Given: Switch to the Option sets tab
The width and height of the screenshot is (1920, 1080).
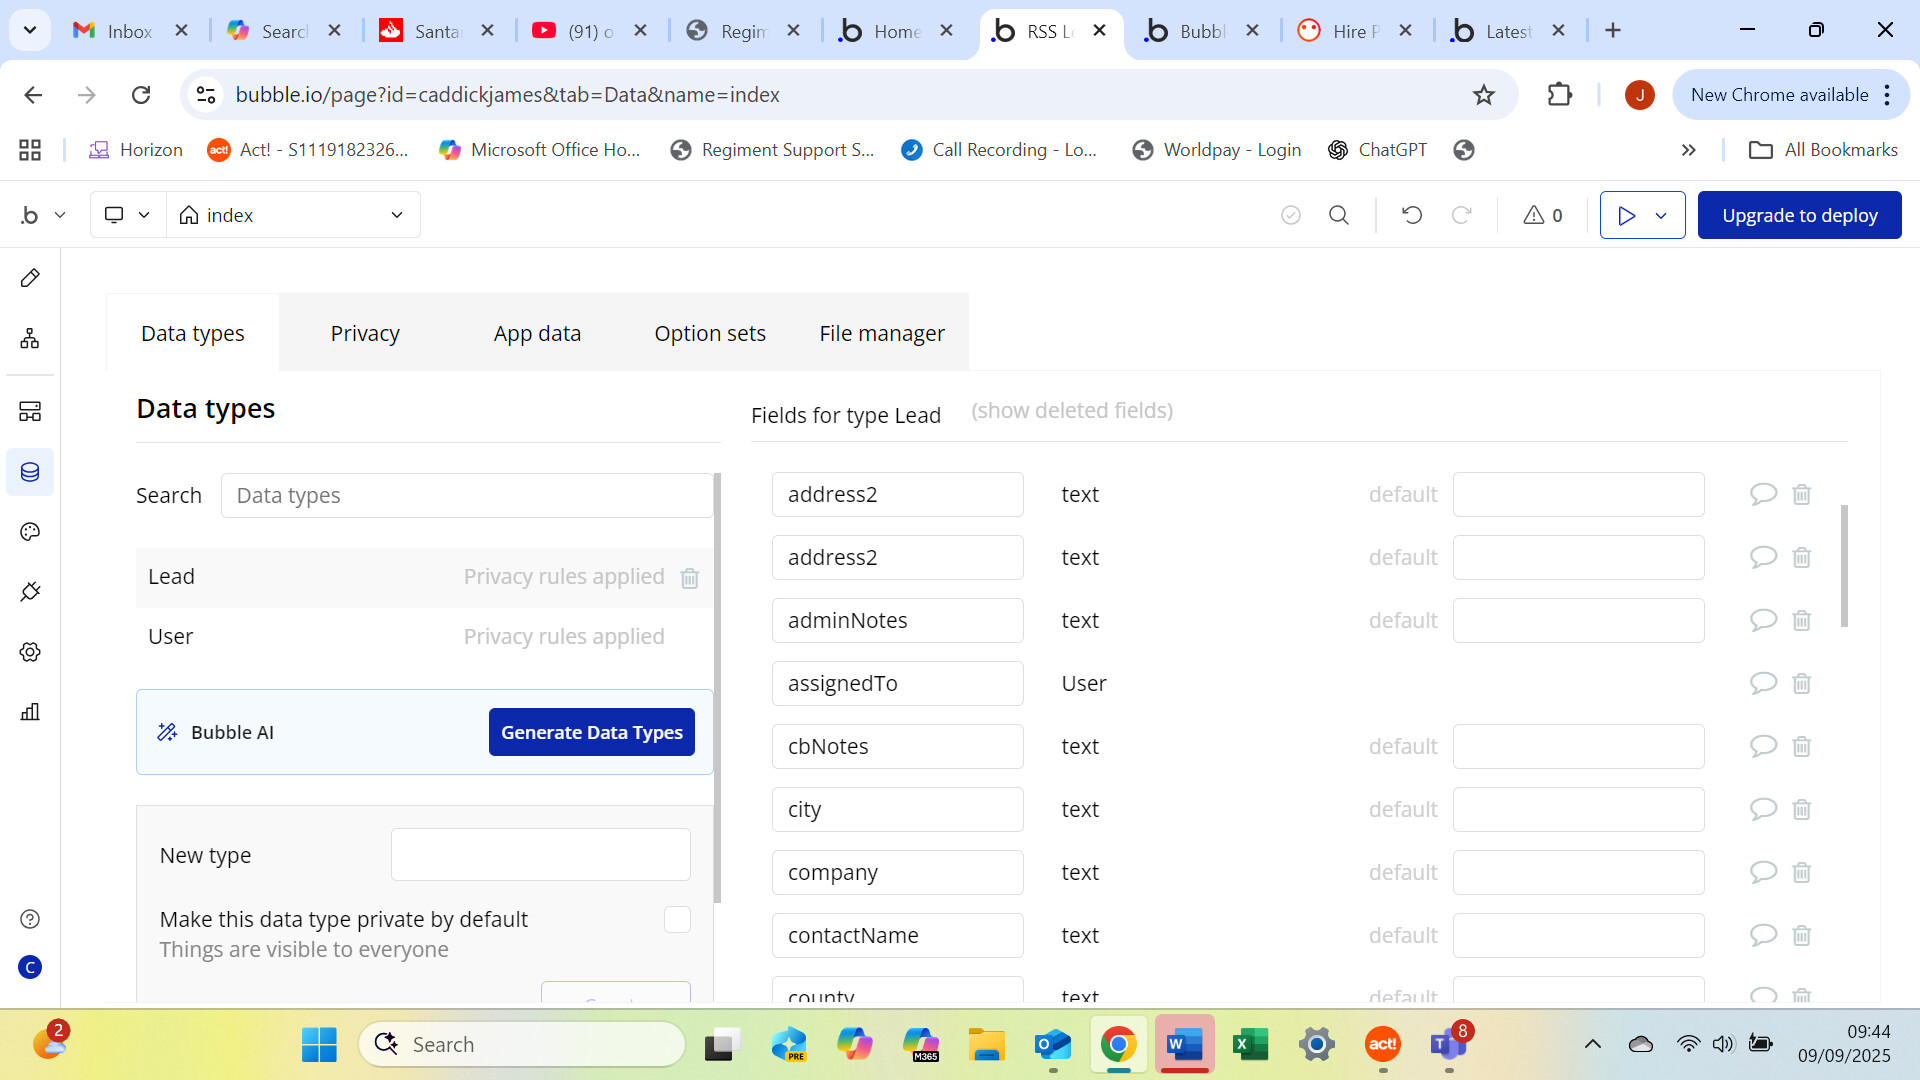Looking at the screenshot, I should tap(709, 333).
